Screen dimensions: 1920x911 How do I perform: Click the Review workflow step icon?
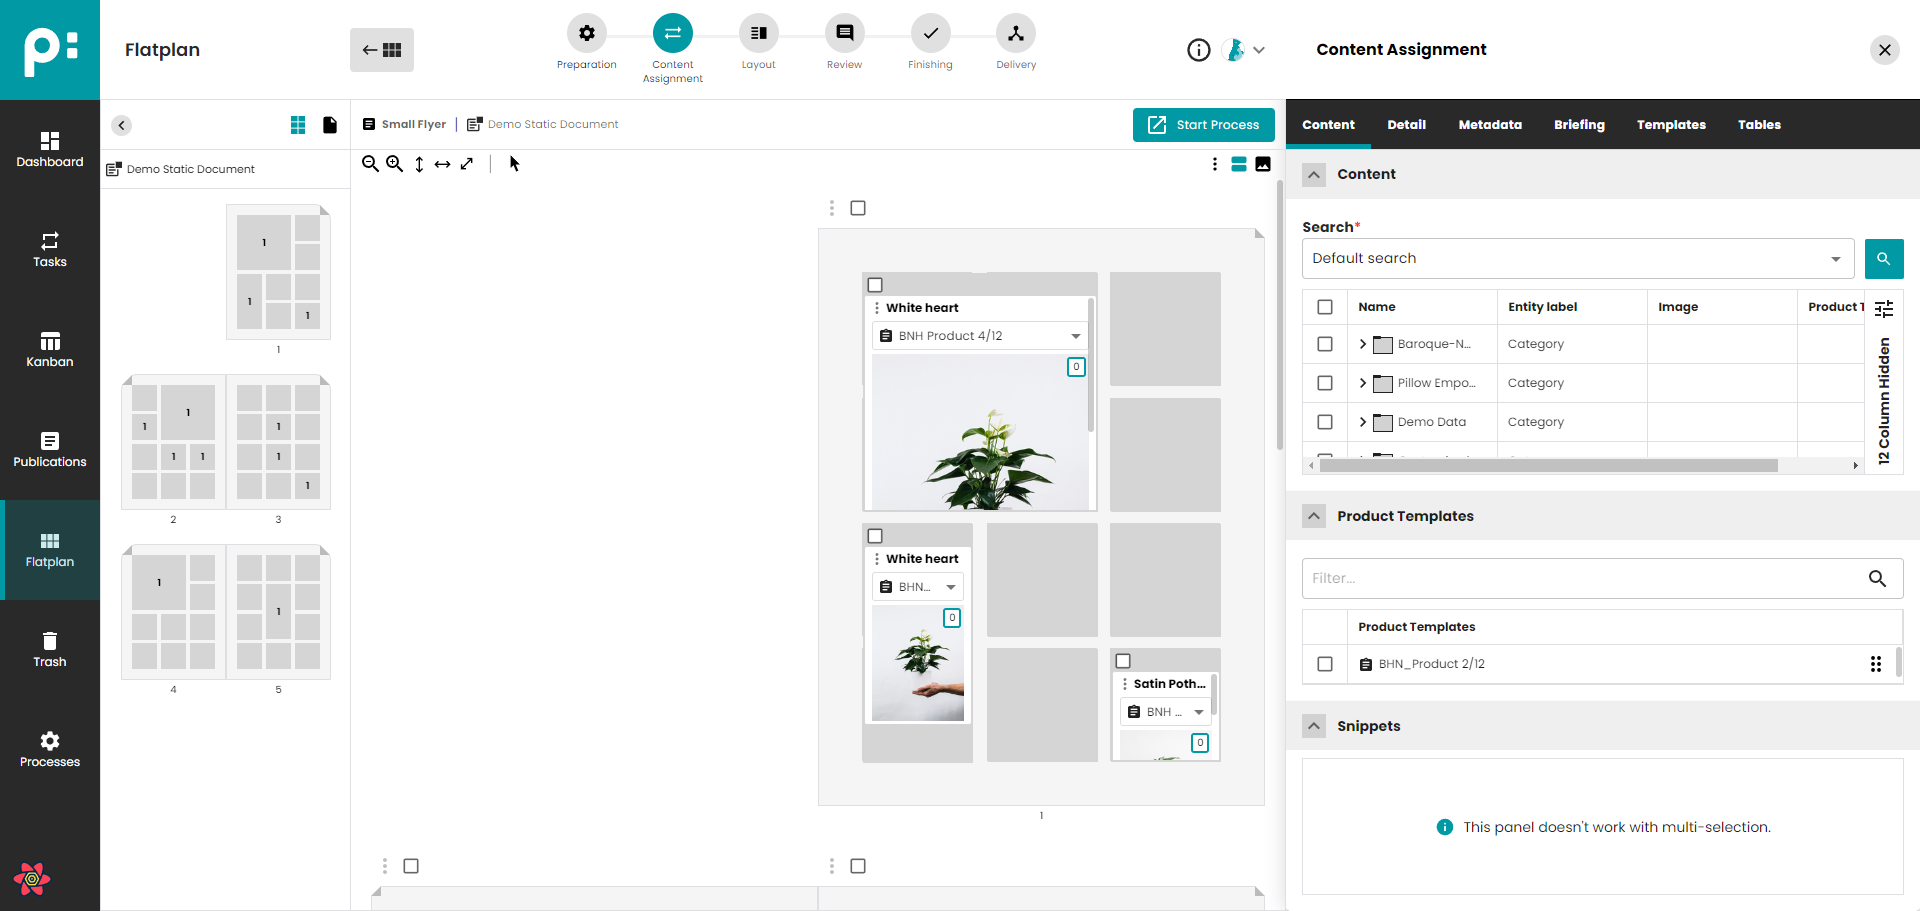(x=844, y=34)
